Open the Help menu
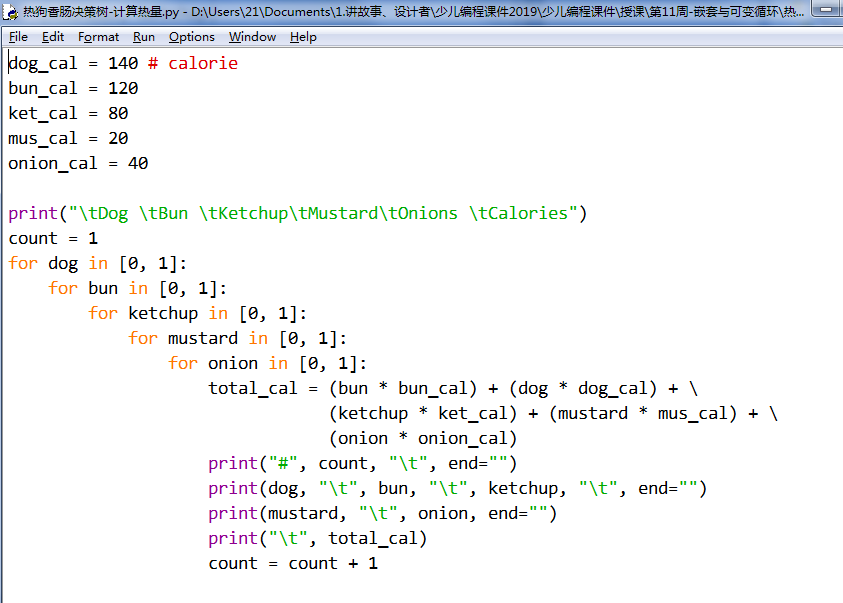The width and height of the screenshot is (843, 603). pyautogui.click(x=303, y=37)
